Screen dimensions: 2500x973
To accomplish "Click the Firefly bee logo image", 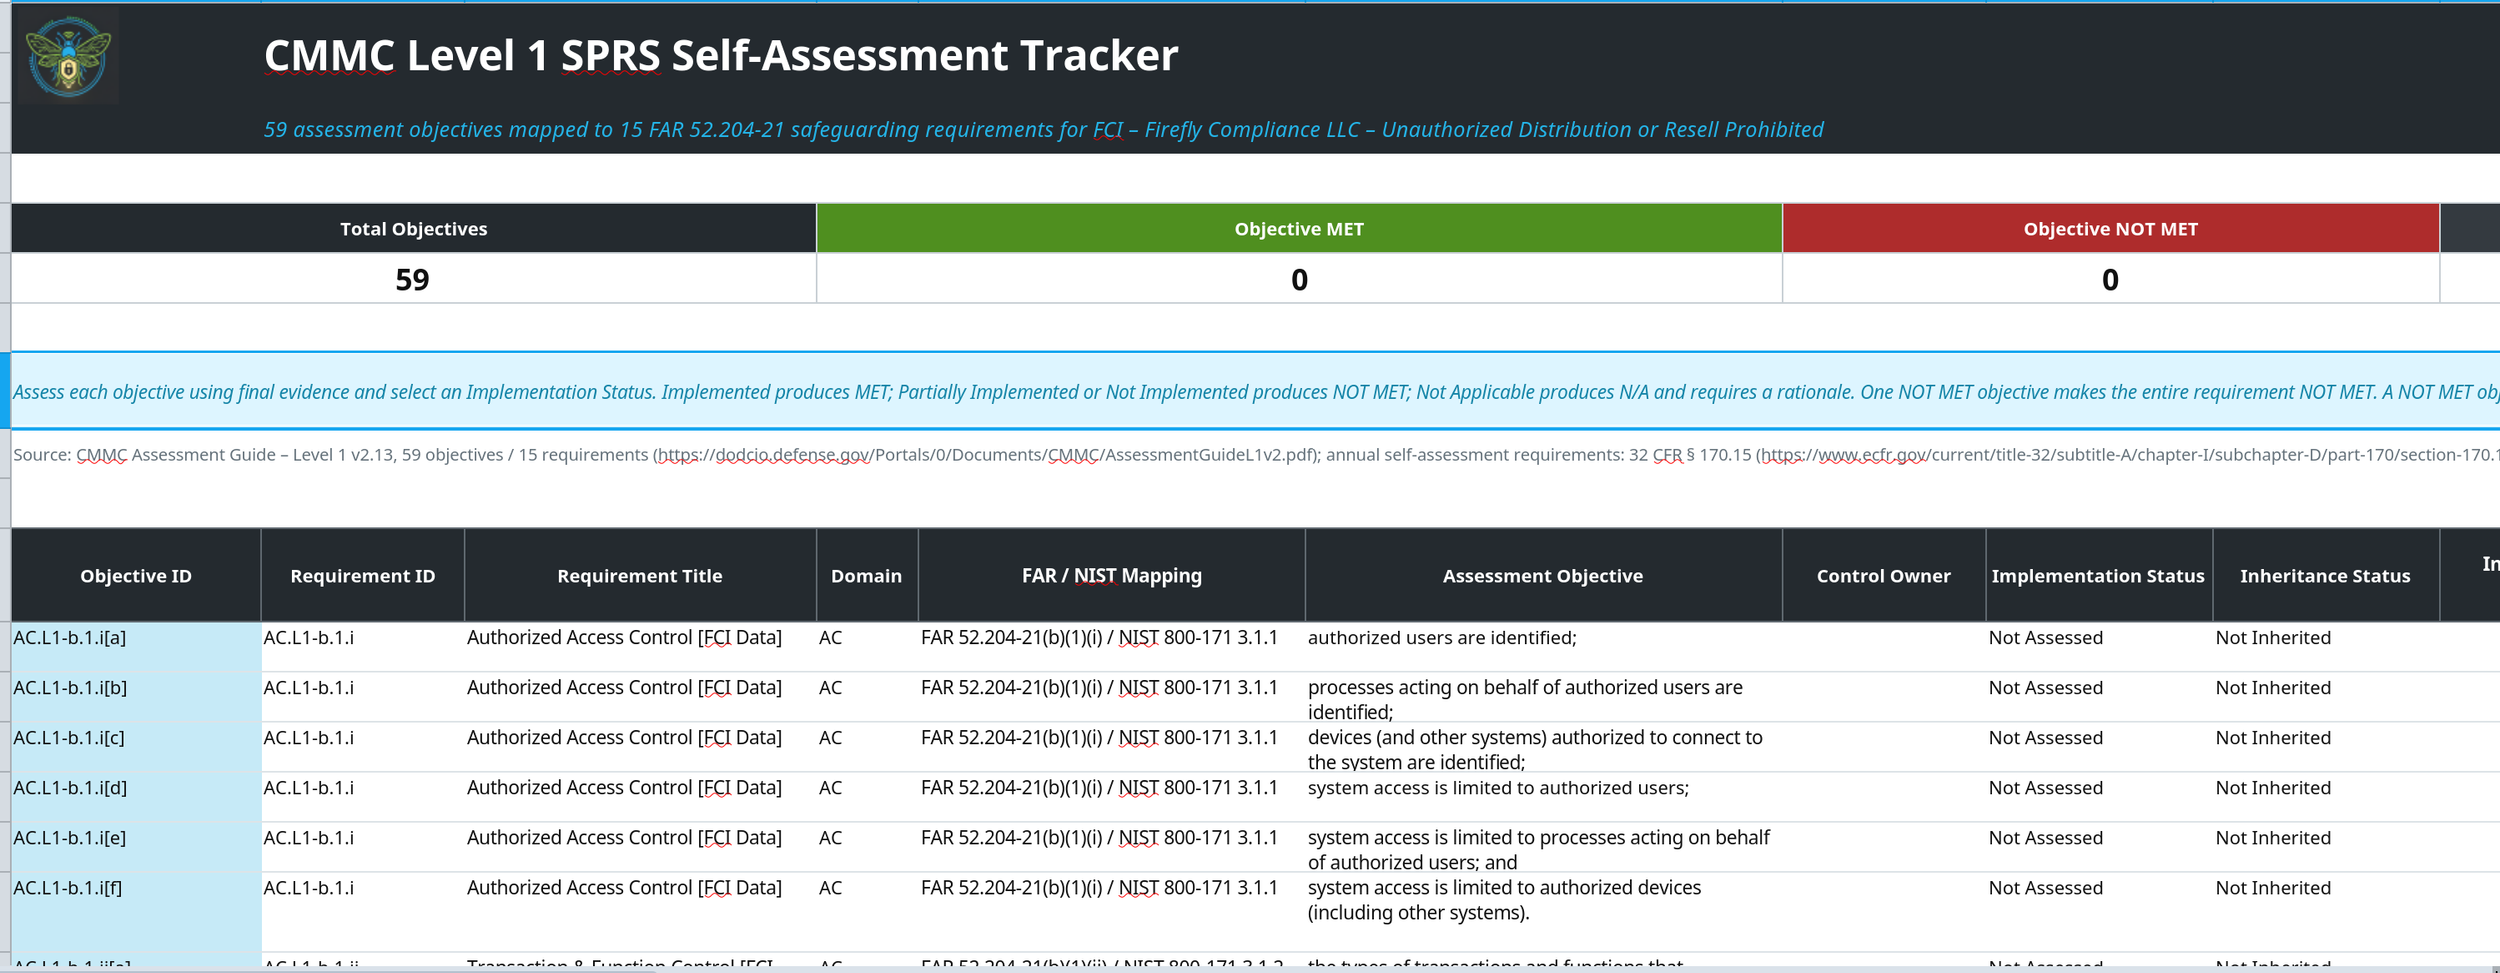I will coord(68,56).
